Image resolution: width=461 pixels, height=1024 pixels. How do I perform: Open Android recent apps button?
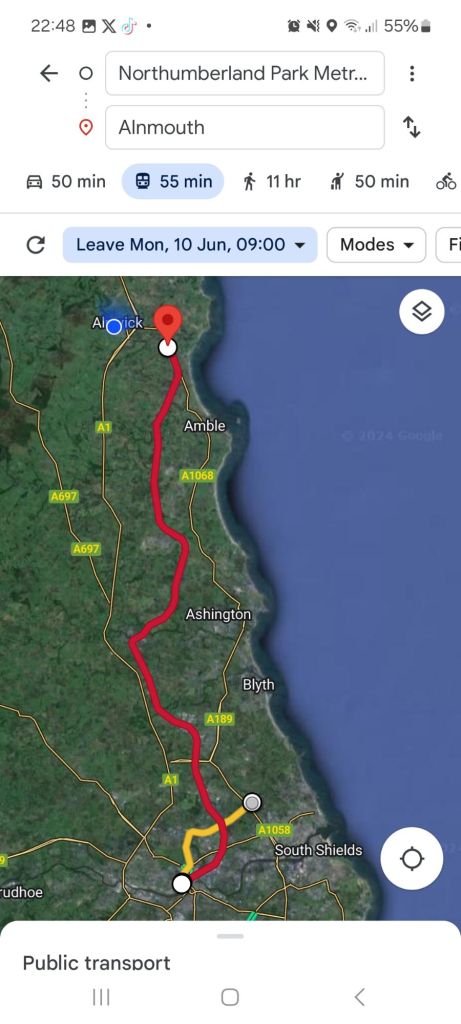tap(101, 997)
